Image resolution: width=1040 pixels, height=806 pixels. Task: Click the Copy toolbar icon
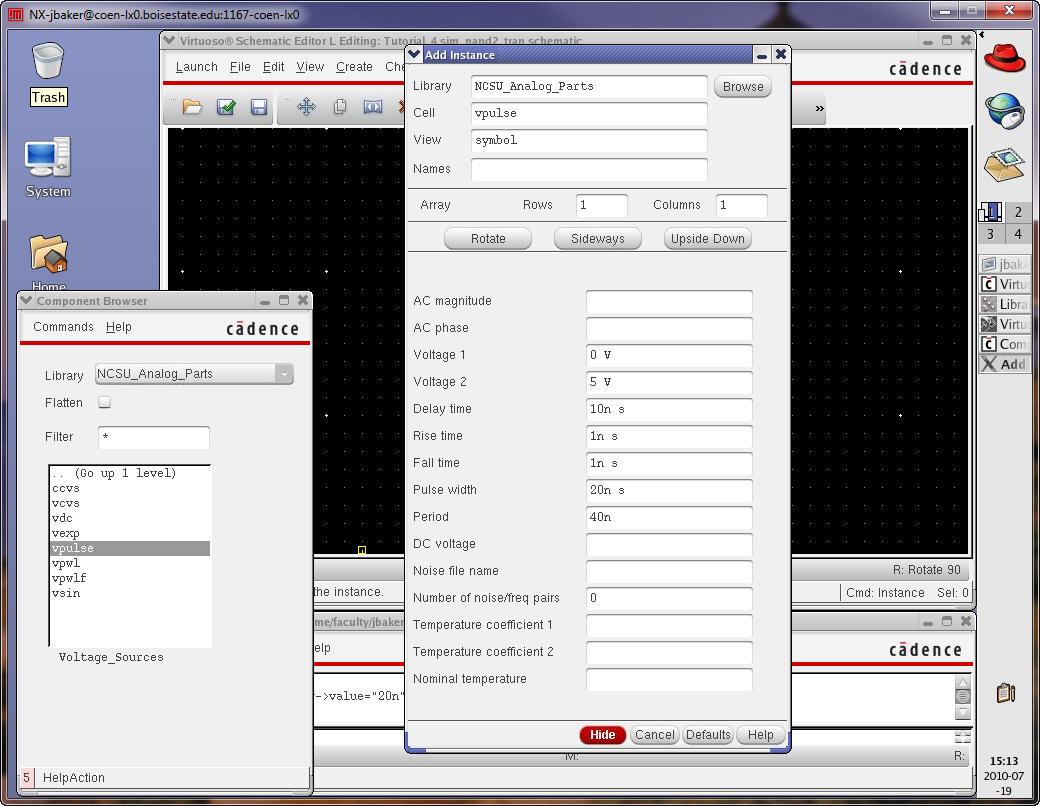coord(340,107)
